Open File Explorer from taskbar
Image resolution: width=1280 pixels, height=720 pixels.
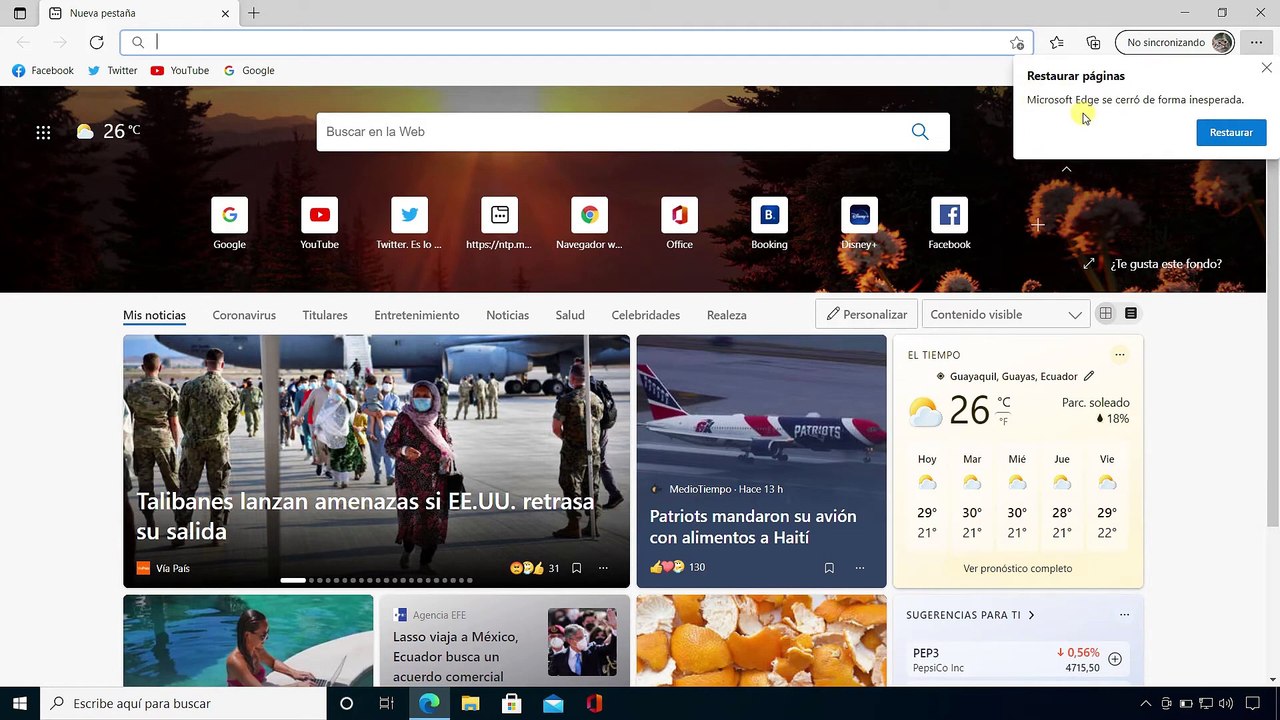point(470,703)
